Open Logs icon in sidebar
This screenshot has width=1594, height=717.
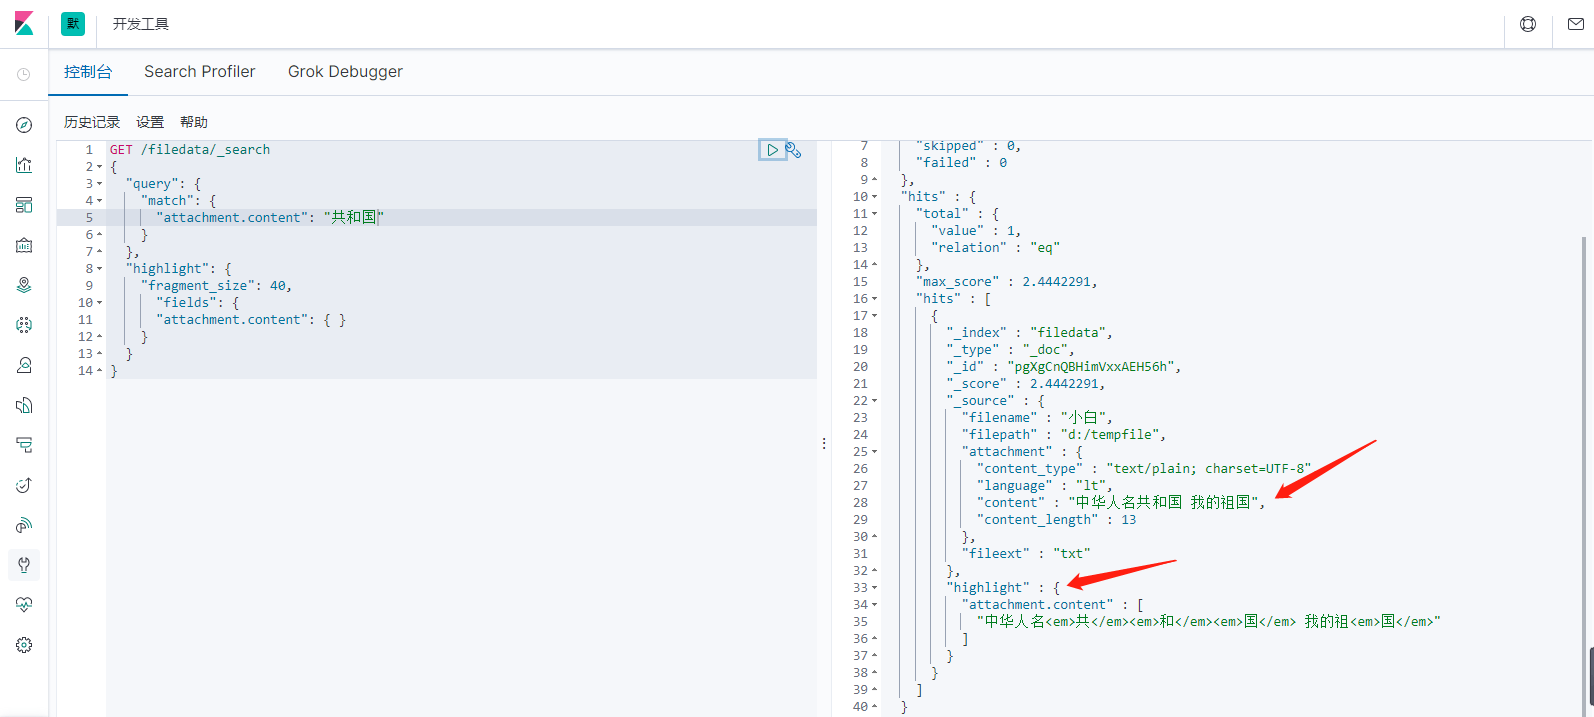coord(24,405)
